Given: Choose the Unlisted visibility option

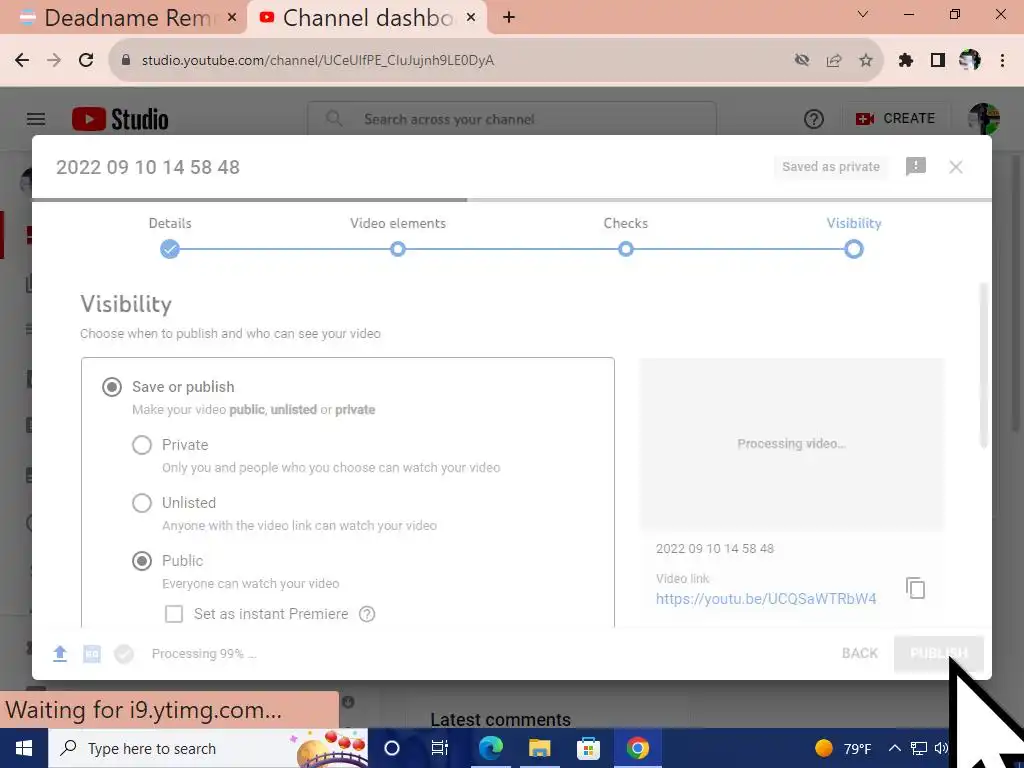Looking at the screenshot, I should tap(142, 503).
